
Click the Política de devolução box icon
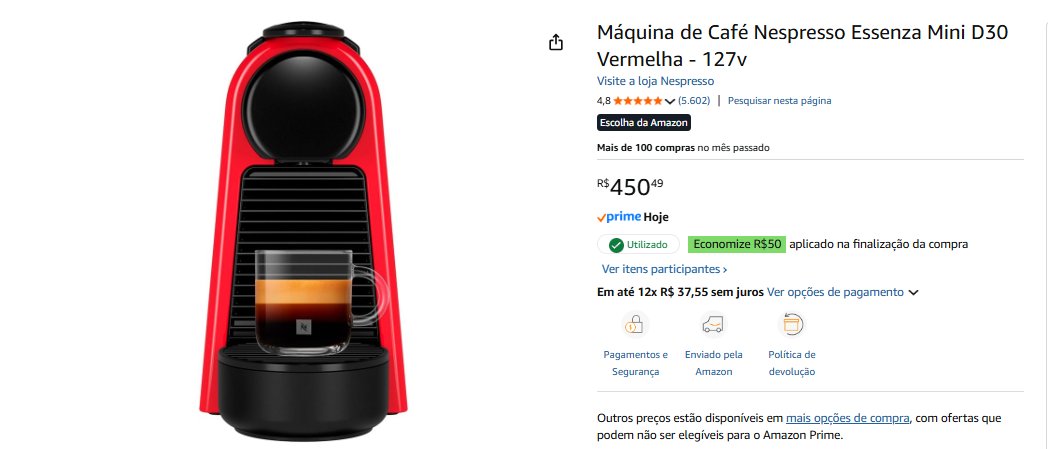(791, 325)
